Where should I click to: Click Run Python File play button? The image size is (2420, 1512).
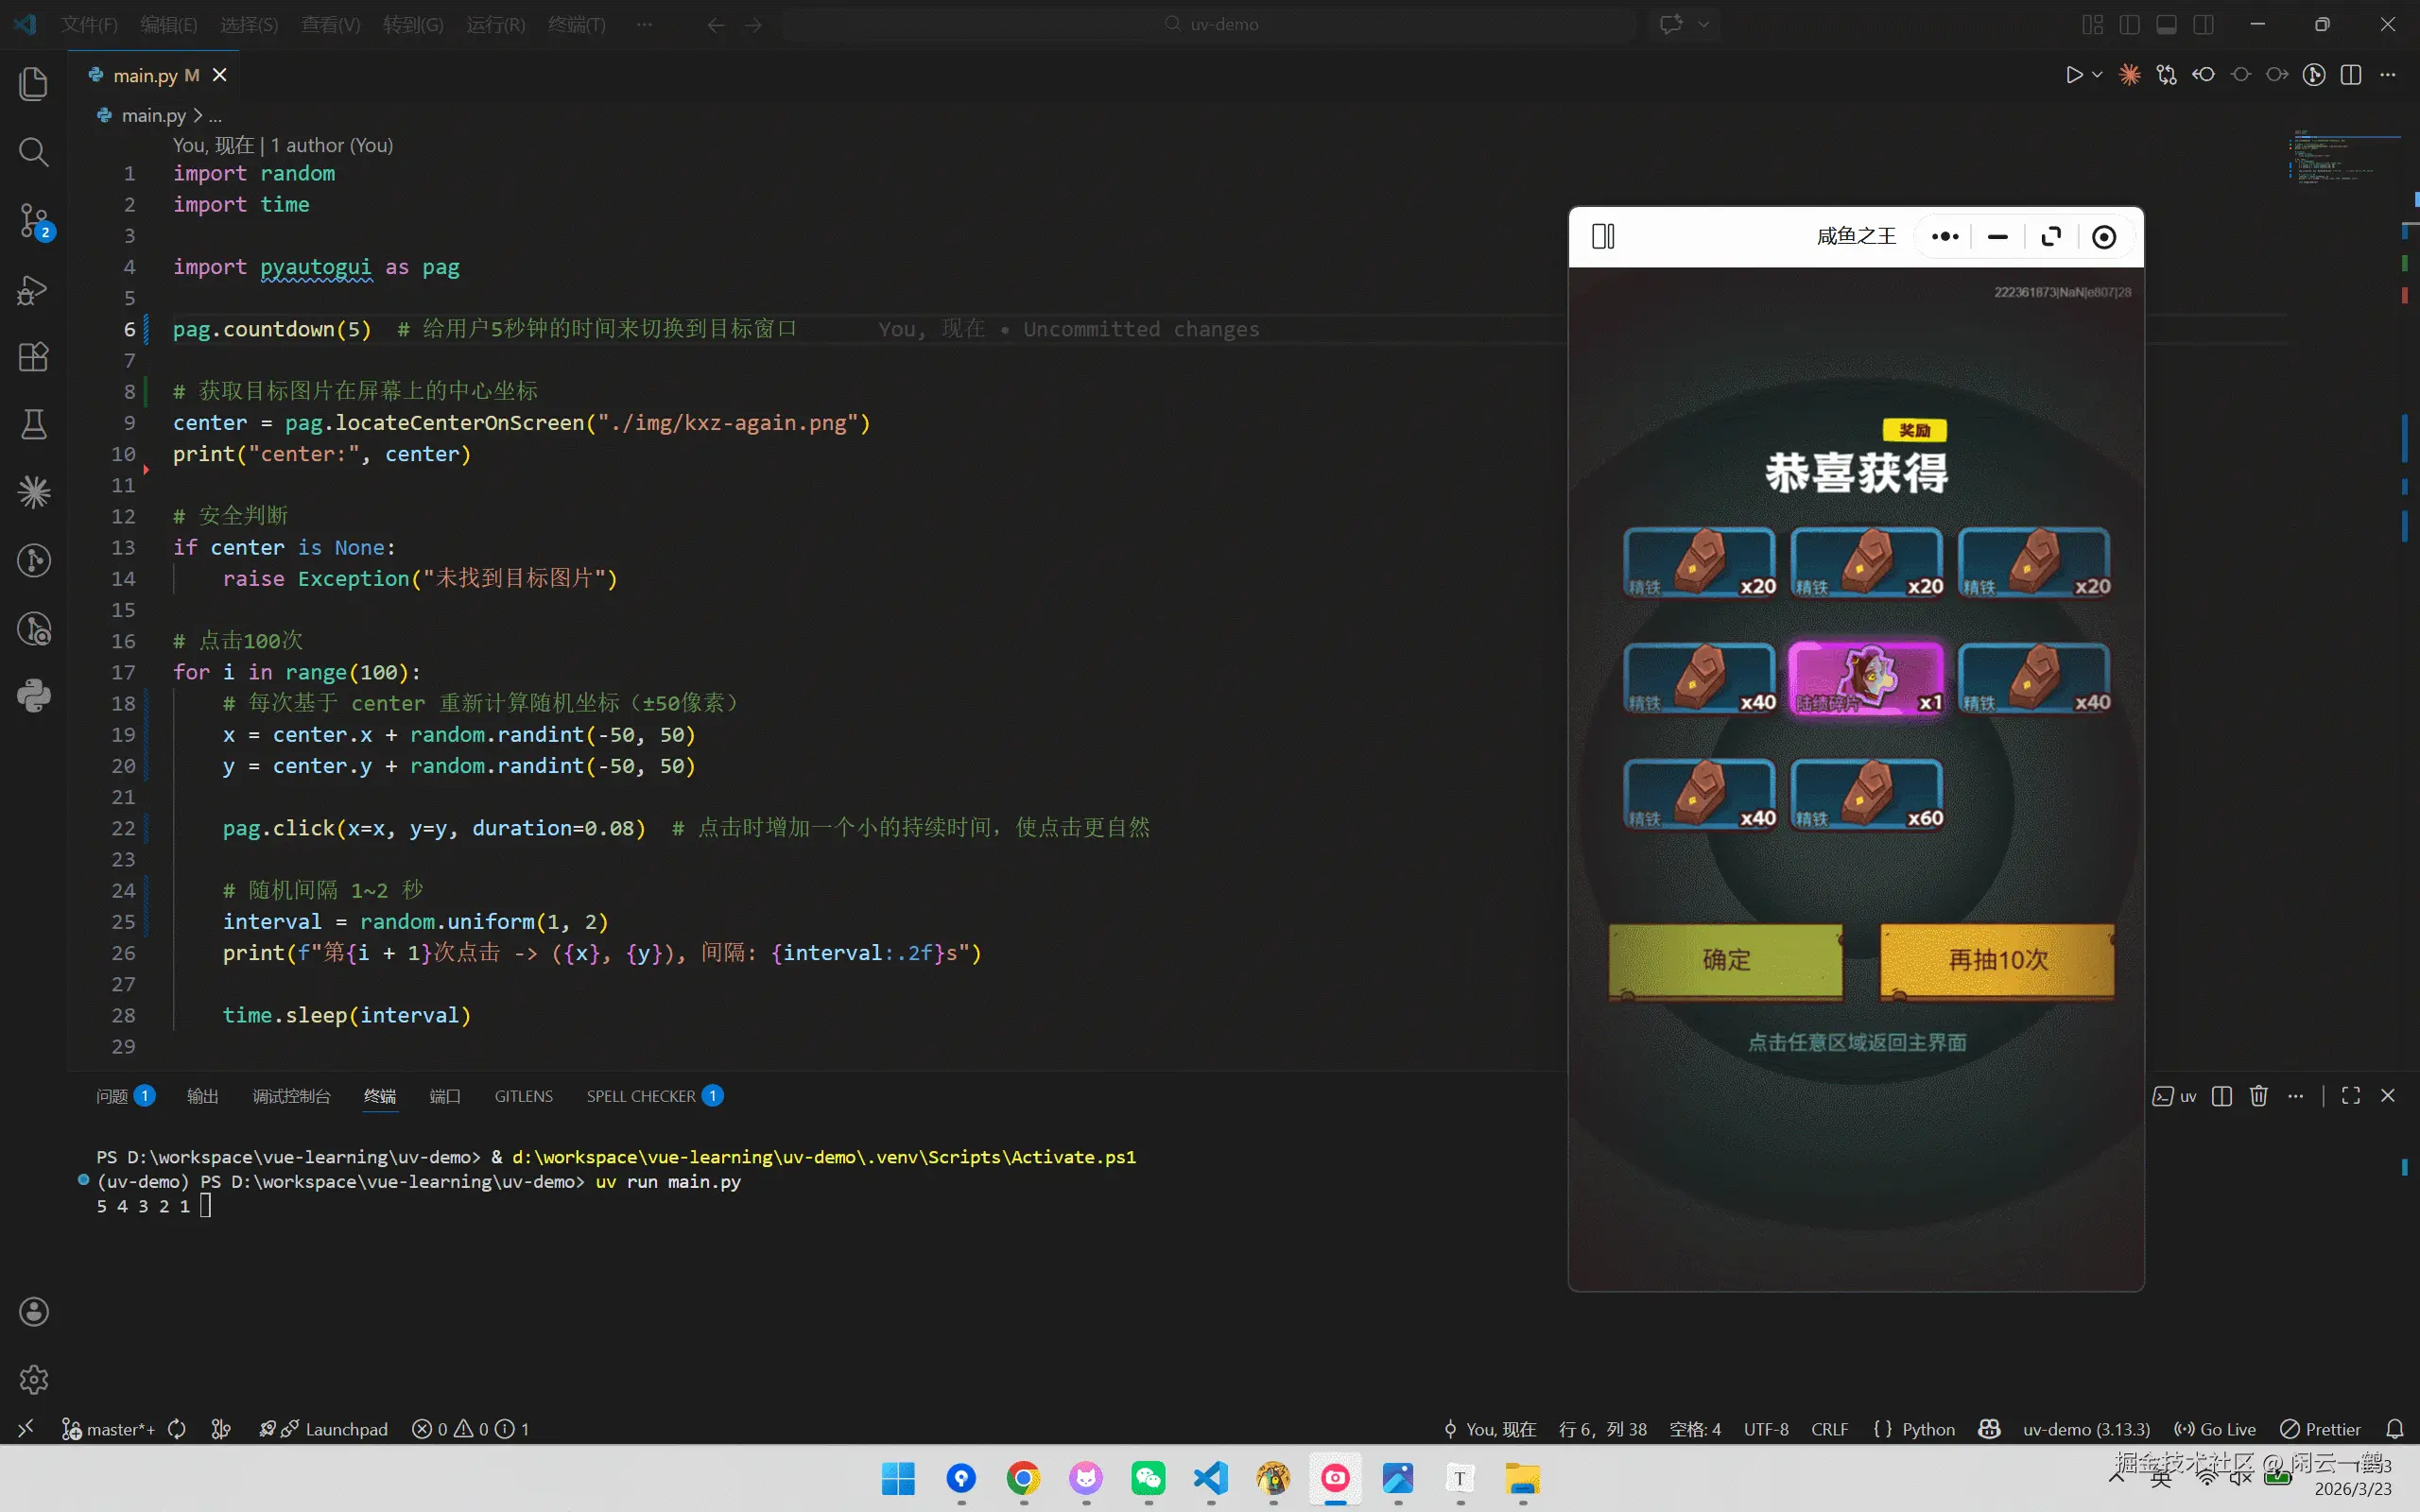2073,75
